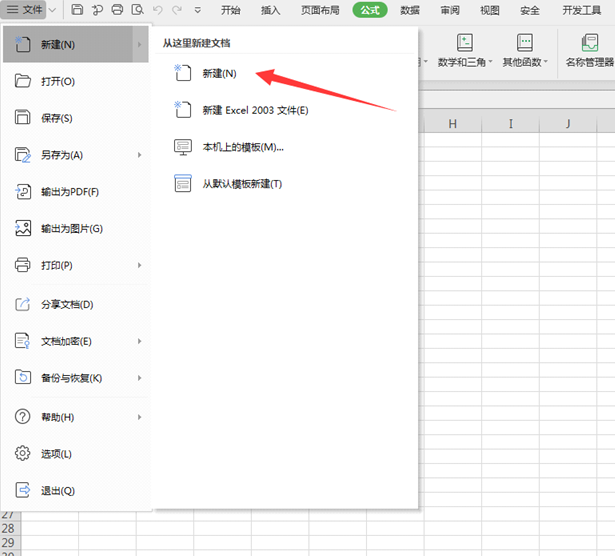Expand the 打印(P) submenu arrow
The height and width of the screenshot is (556, 615).
point(140,265)
